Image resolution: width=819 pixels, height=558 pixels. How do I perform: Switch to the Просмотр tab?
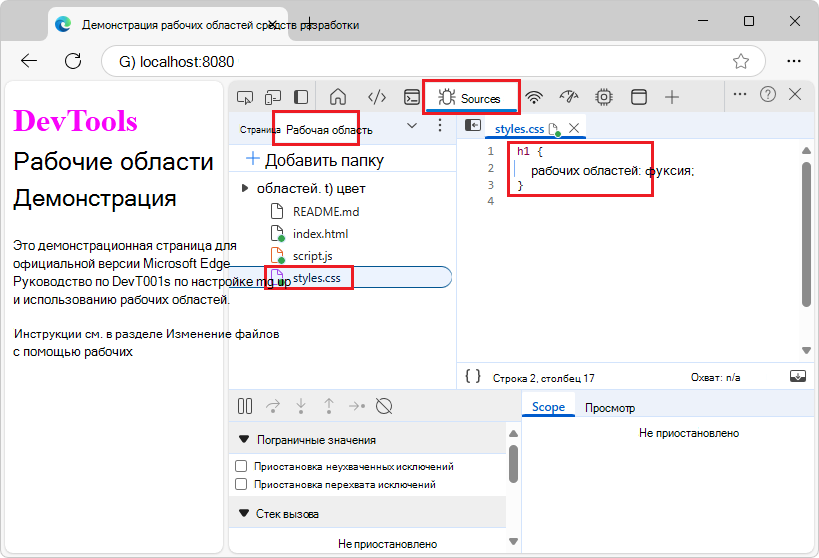tap(610, 408)
